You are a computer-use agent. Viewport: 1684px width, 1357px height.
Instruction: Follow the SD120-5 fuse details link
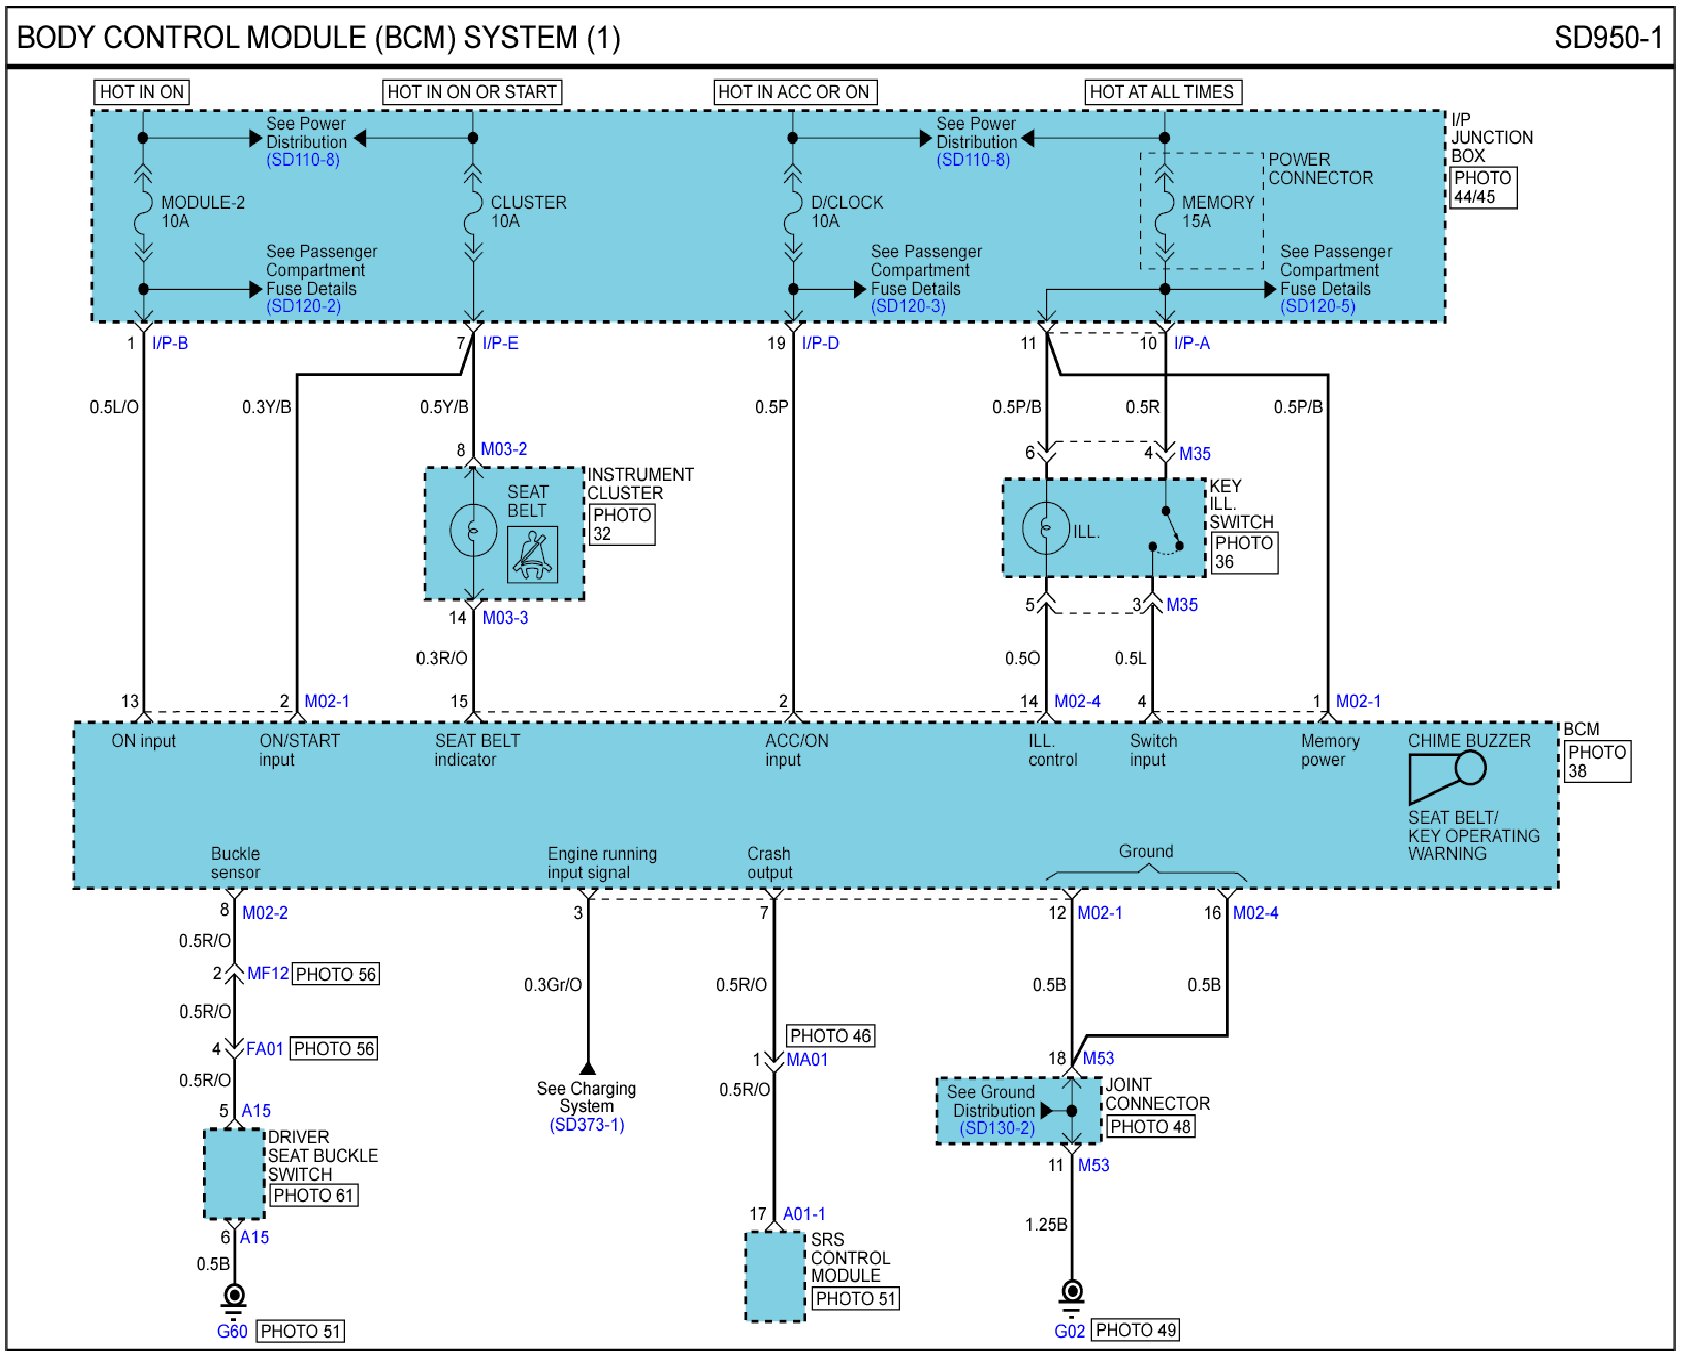[x=1317, y=306]
